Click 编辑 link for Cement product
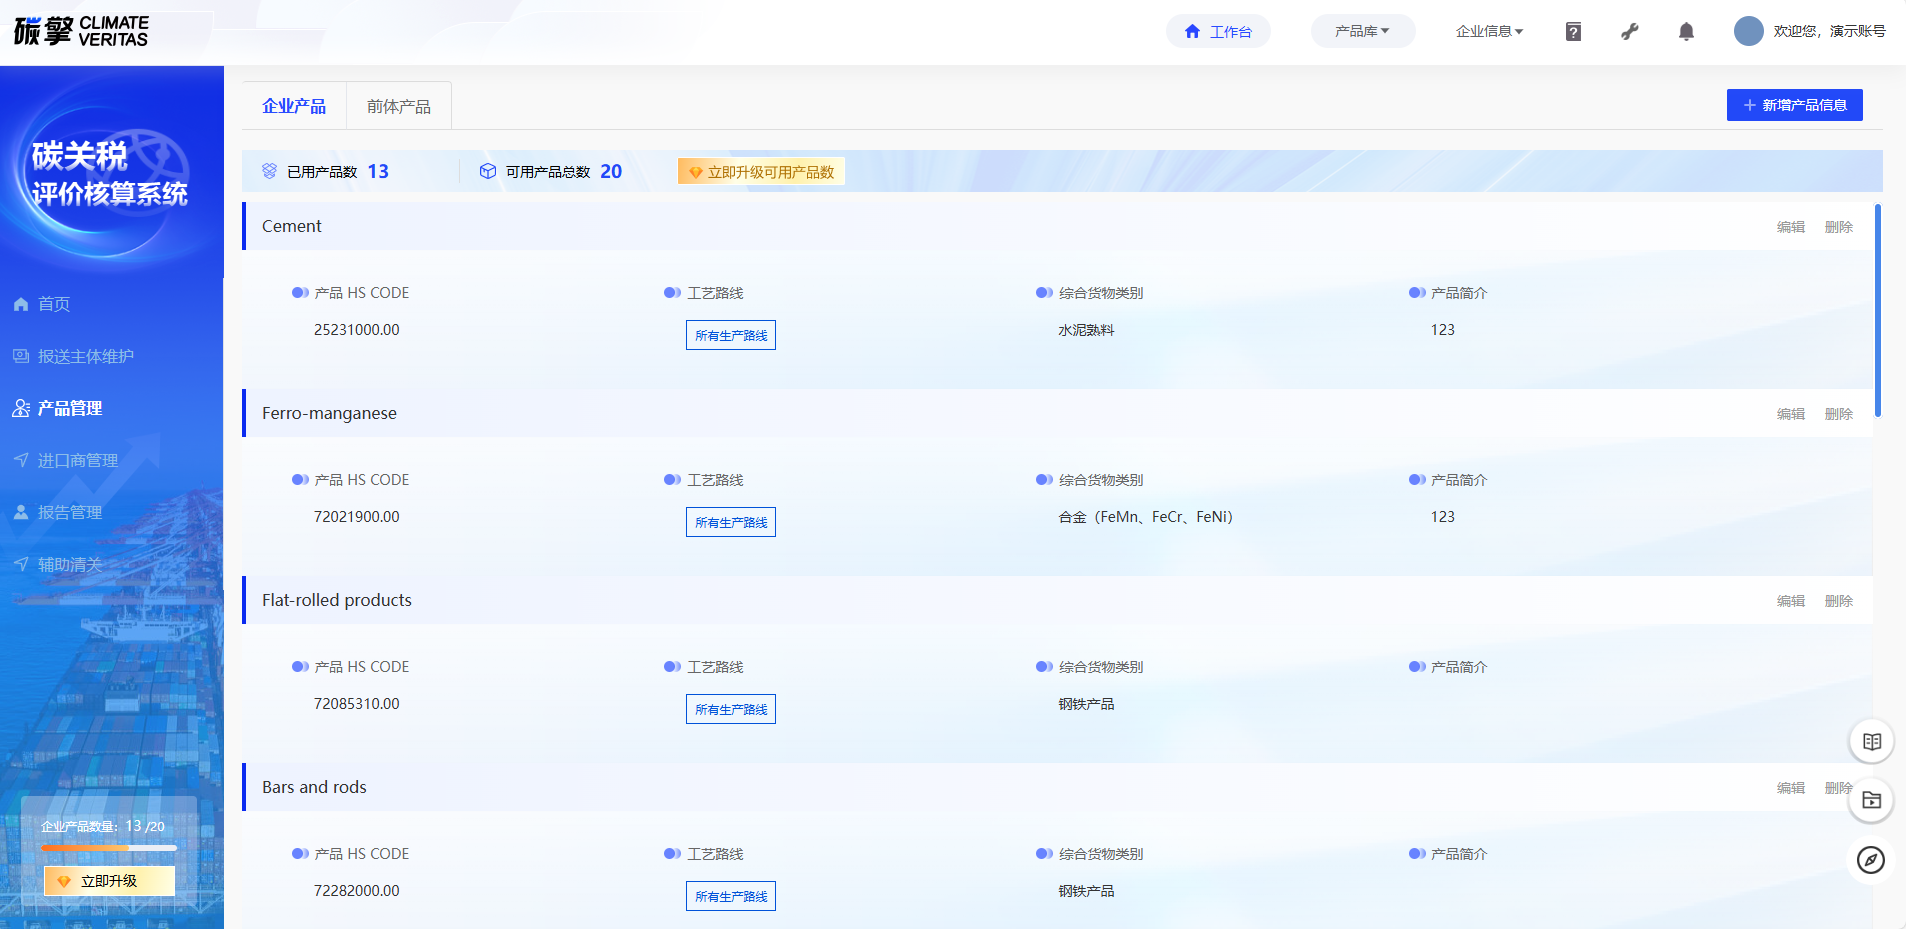Viewport: 1906px width, 929px height. coord(1790,227)
